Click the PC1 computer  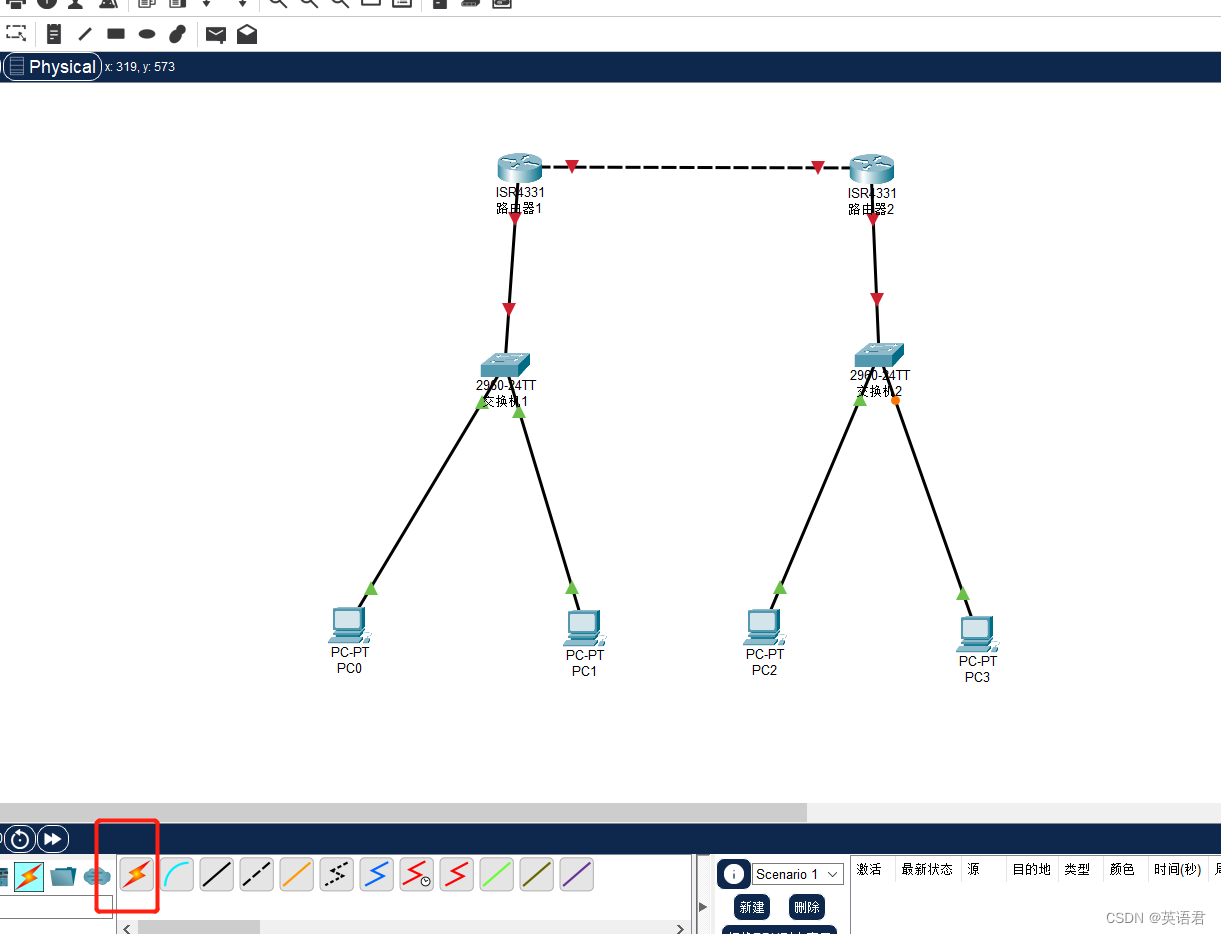585,629
